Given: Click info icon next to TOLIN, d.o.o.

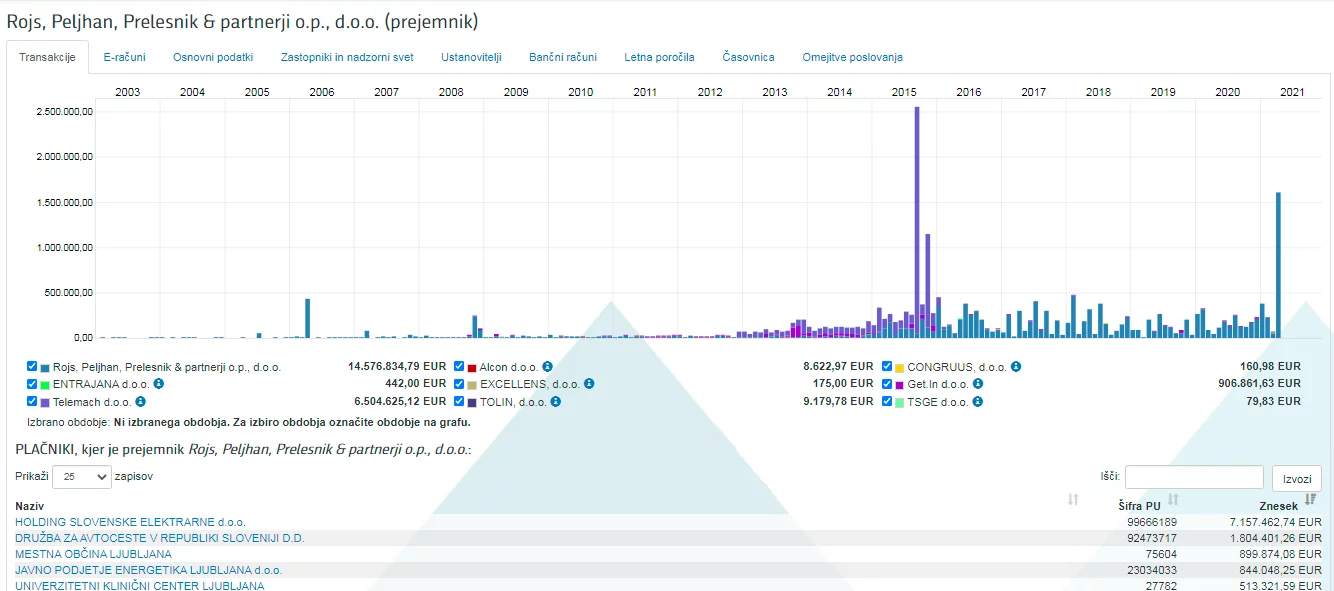Looking at the screenshot, I should [556, 402].
